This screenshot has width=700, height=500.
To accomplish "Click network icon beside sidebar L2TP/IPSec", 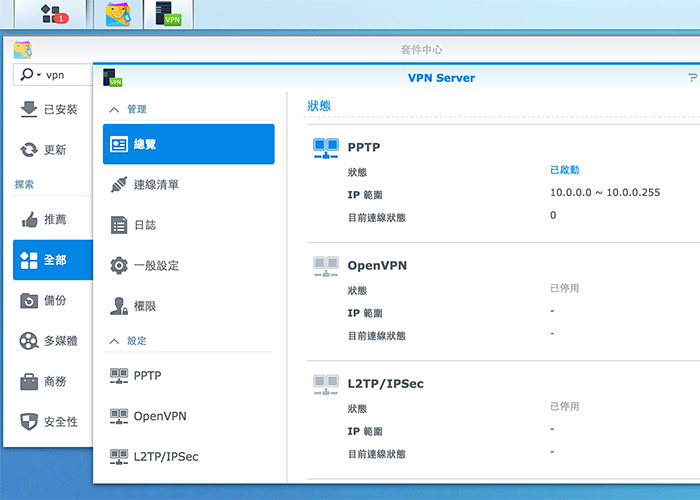I will [119, 457].
